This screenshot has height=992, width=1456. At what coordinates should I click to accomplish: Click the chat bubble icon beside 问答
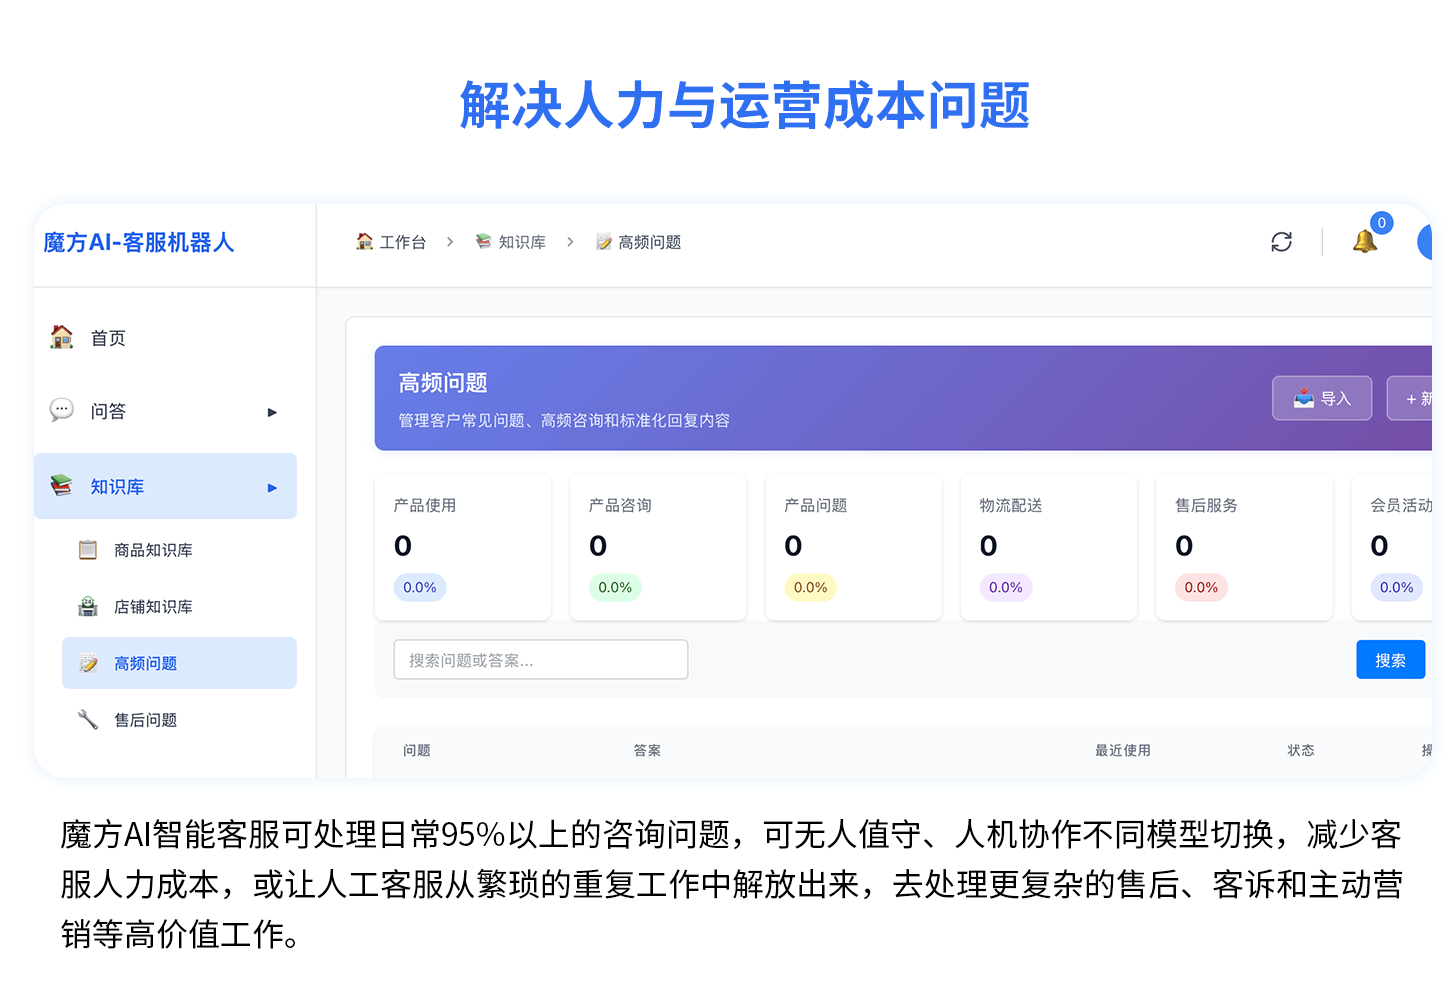point(62,411)
